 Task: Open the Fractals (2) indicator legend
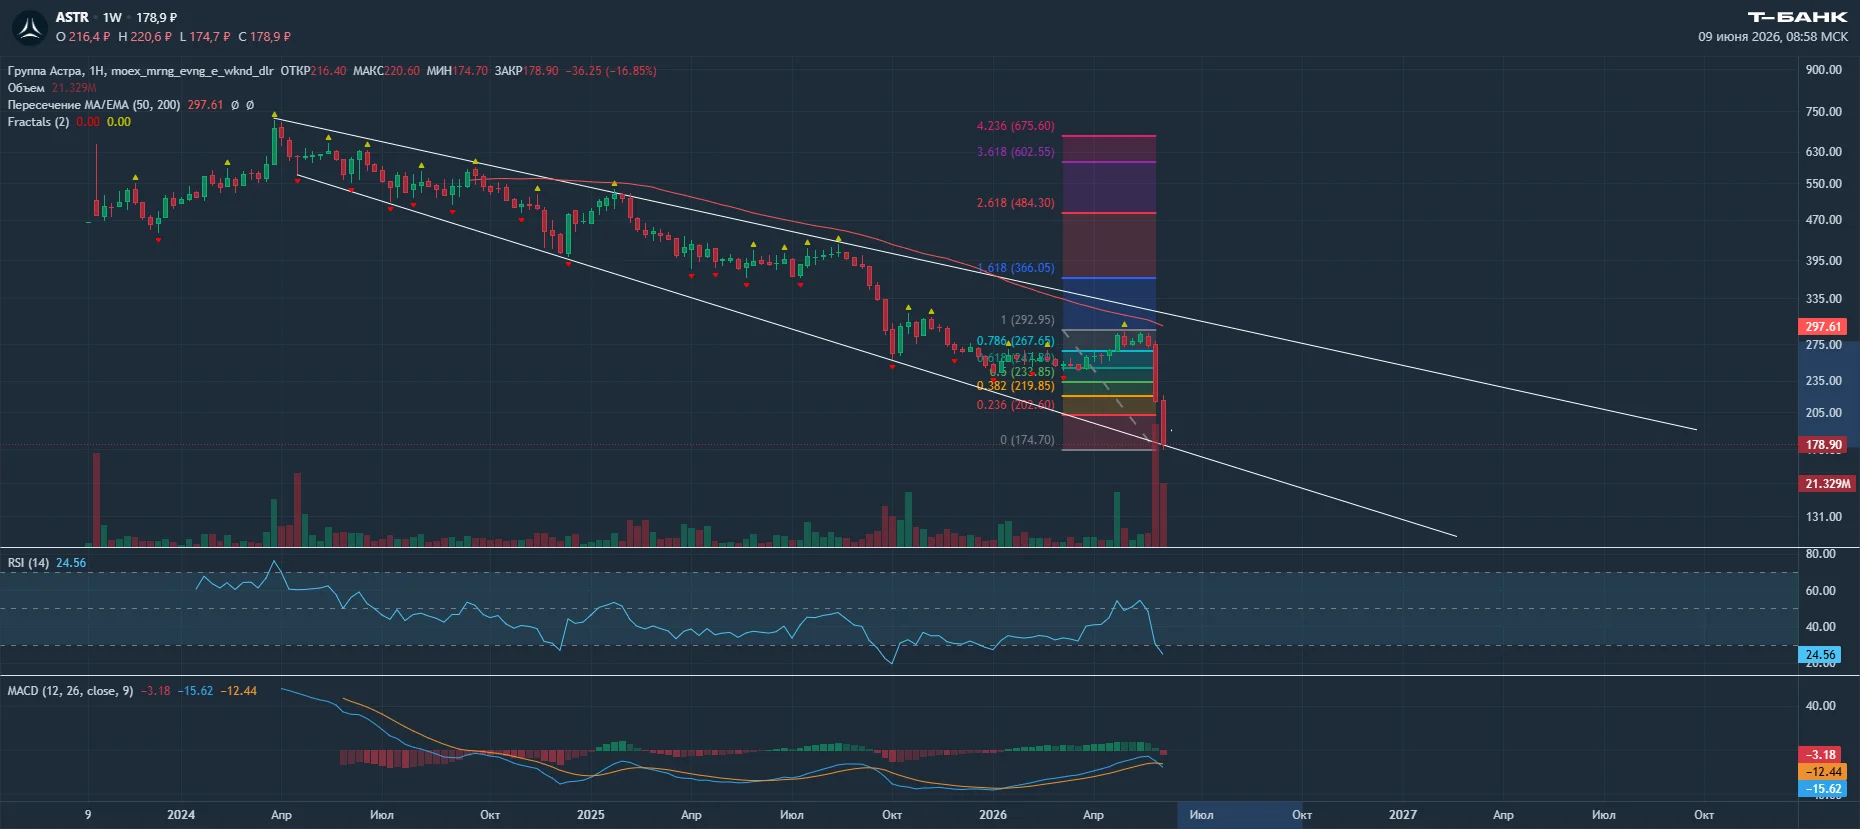38,122
